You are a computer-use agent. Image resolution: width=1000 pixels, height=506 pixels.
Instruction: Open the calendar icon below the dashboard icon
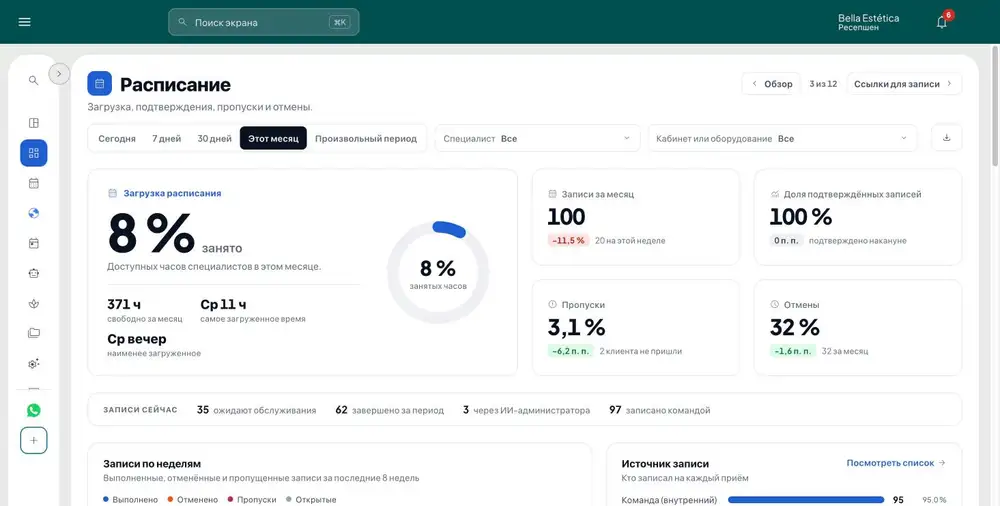click(34, 183)
